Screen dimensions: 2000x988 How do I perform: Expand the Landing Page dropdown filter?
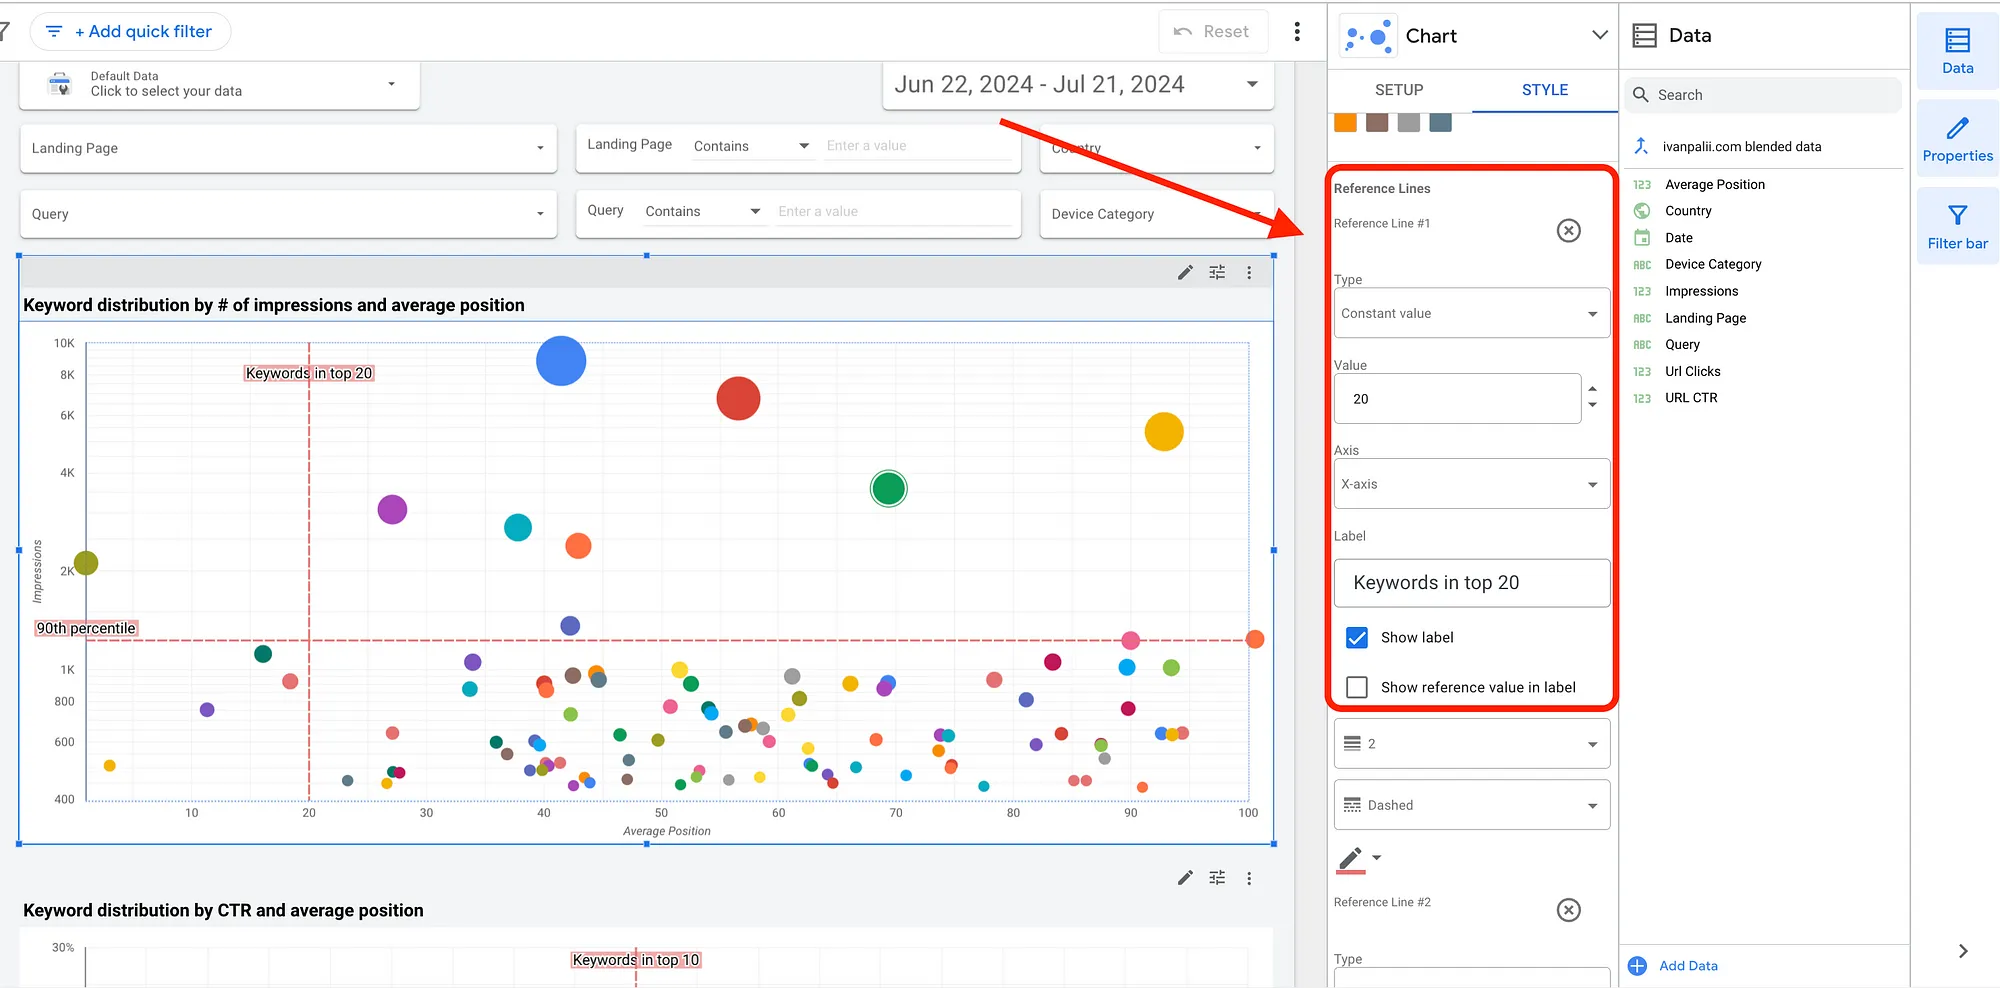[288, 148]
